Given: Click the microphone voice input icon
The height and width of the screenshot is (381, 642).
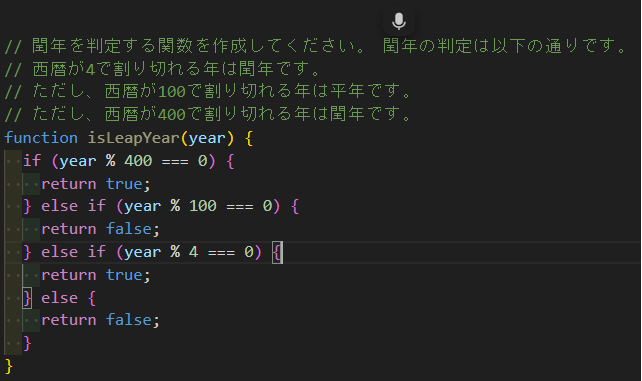Looking at the screenshot, I should [398, 21].
